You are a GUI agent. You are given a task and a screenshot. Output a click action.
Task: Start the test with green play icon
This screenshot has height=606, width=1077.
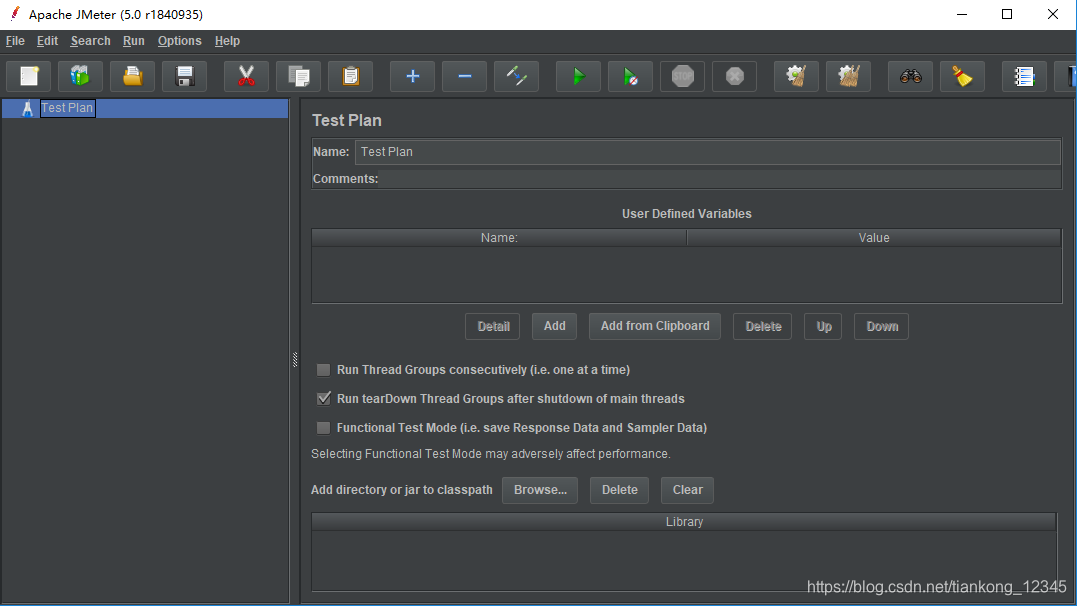[x=578, y=76]
